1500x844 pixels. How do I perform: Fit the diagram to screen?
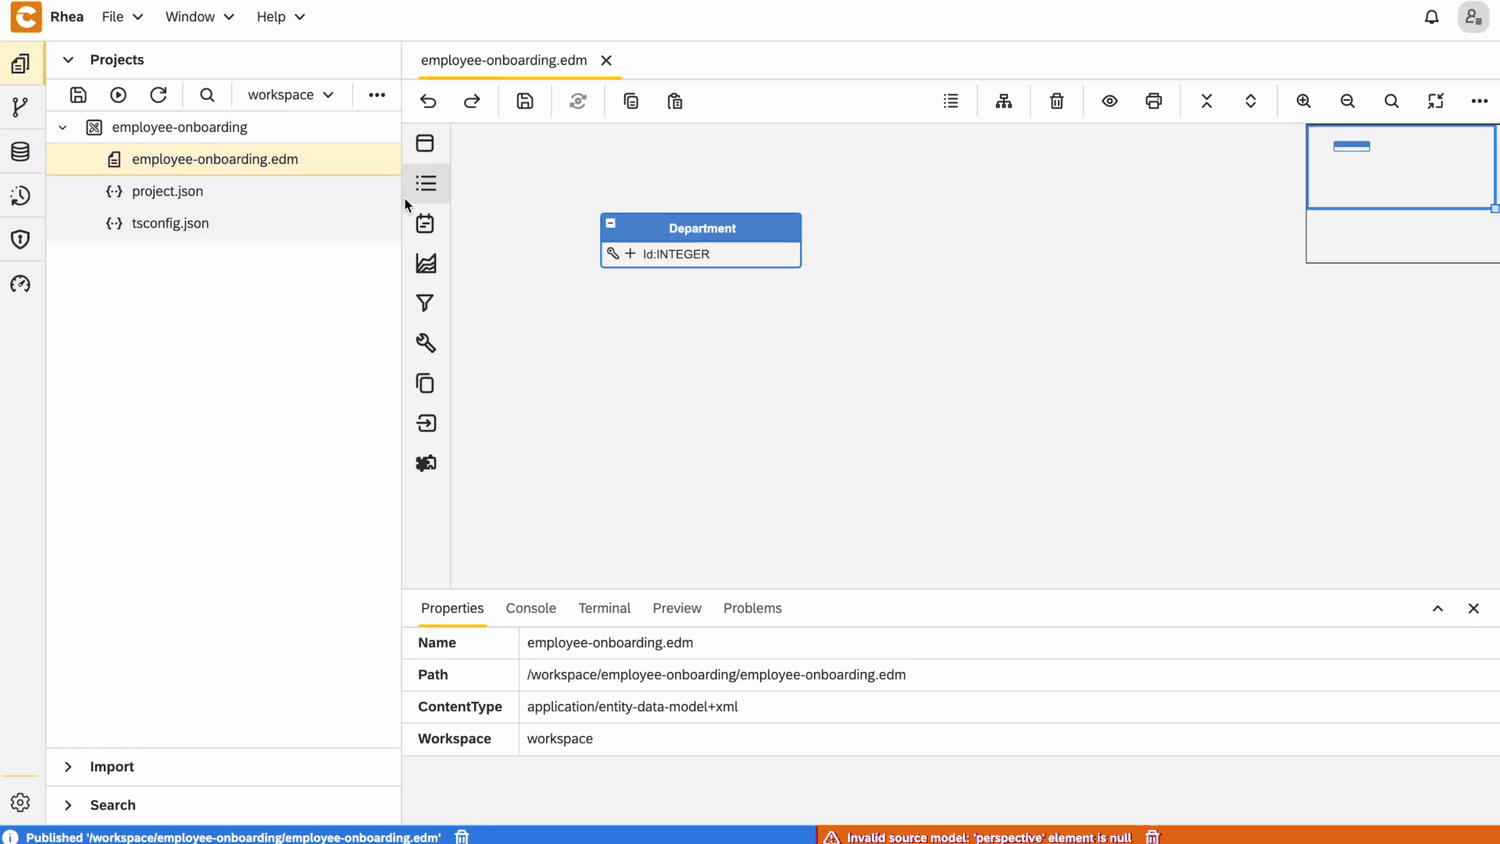1435,101
